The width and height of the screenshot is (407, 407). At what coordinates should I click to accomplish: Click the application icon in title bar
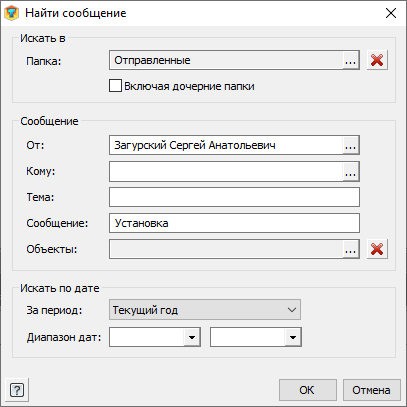(12, 13)
